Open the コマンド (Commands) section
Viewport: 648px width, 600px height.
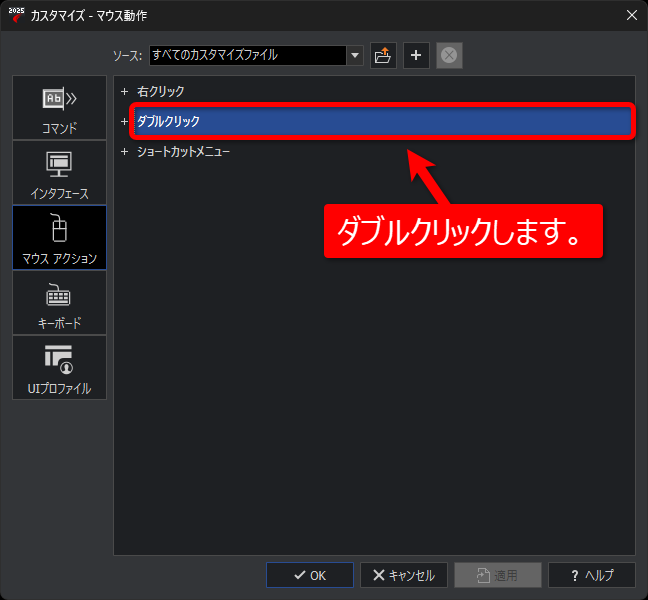click(60, 107)
